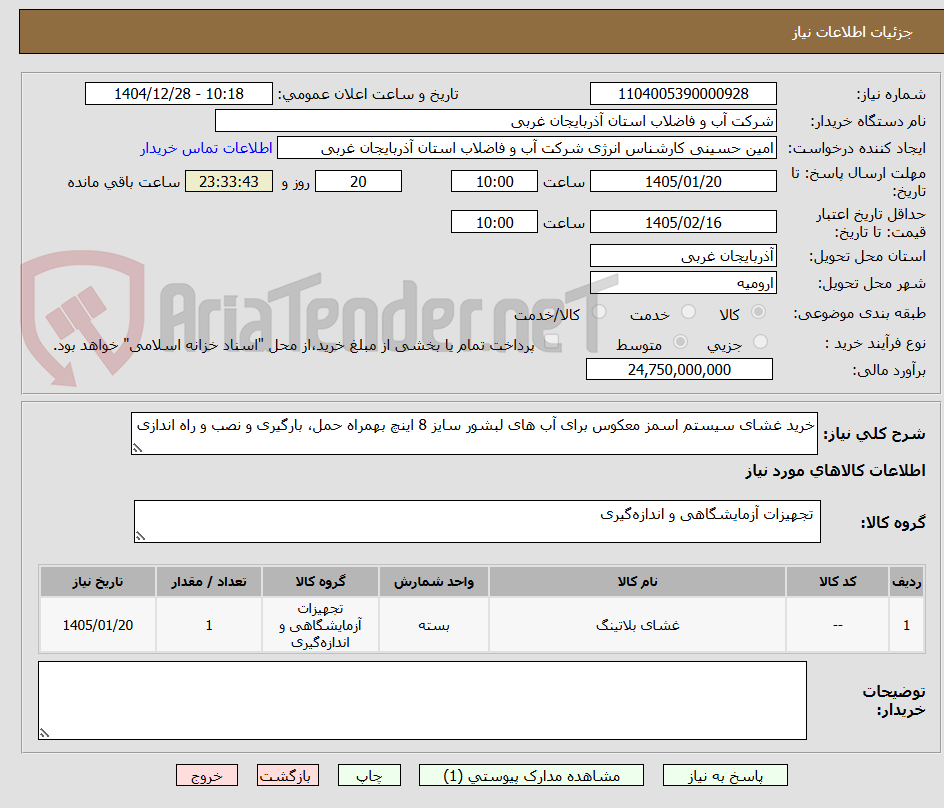Image resolution: width=944 pixels, height=808 pixels.
Task: Click the response deadline date 1405/01/20 field
Action: click(683, 181)
